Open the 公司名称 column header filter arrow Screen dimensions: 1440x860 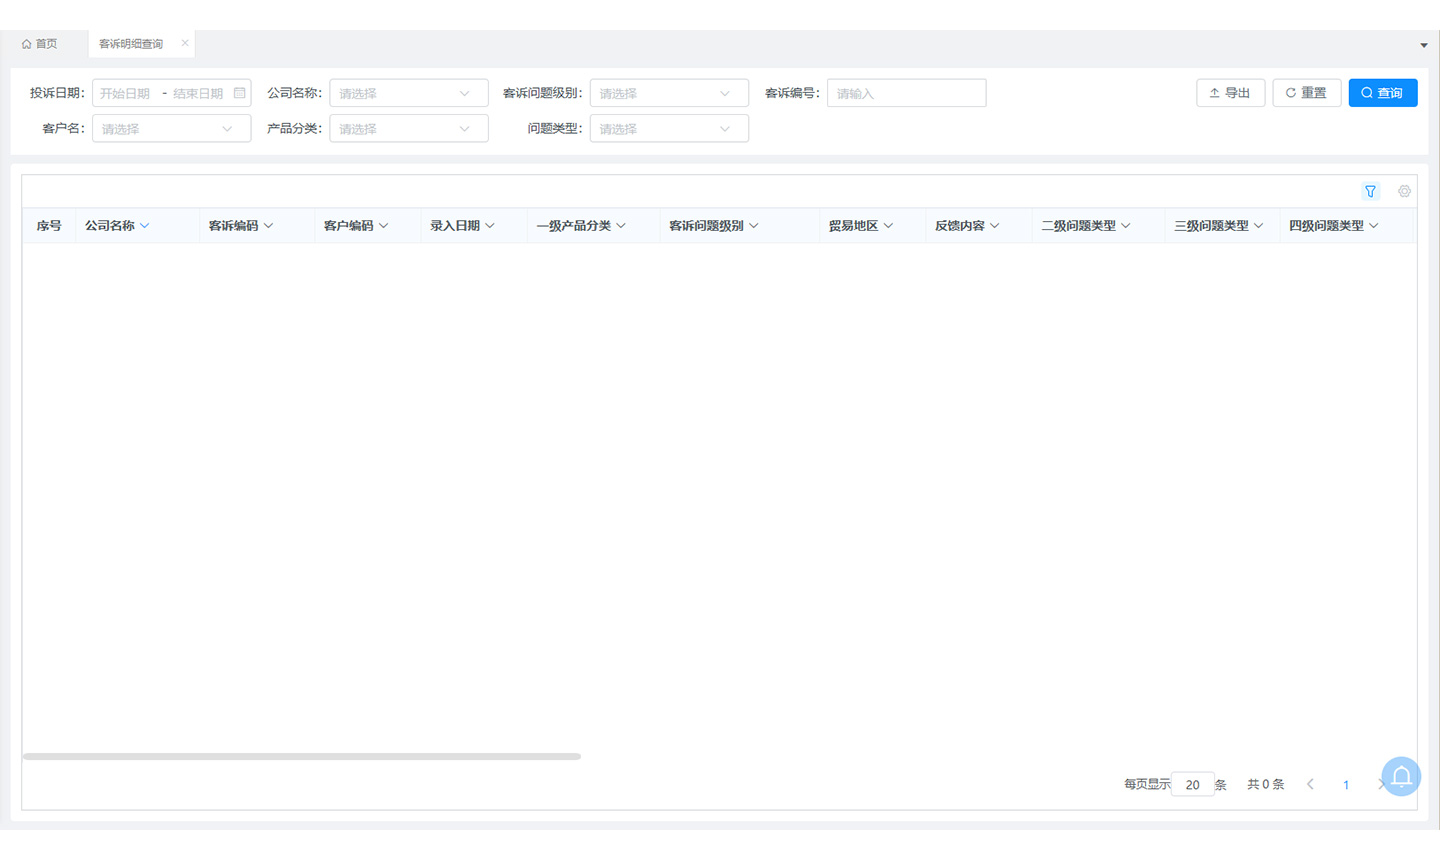pos(145,226)
